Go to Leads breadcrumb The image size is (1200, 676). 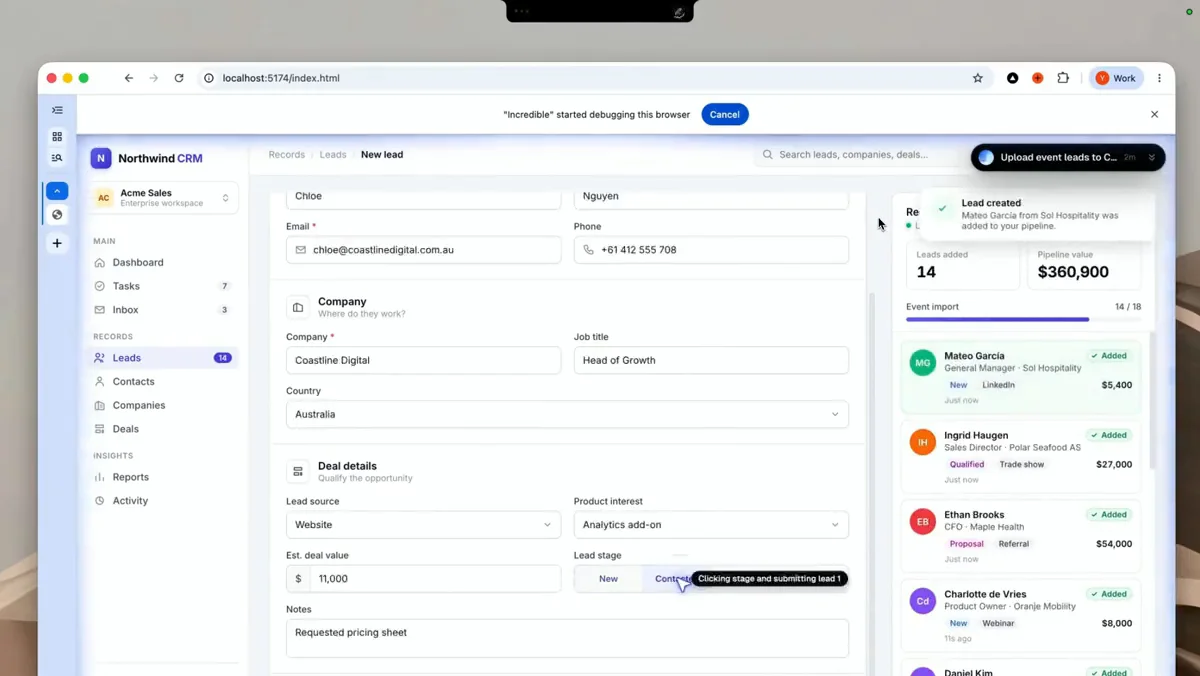point(333,155)
